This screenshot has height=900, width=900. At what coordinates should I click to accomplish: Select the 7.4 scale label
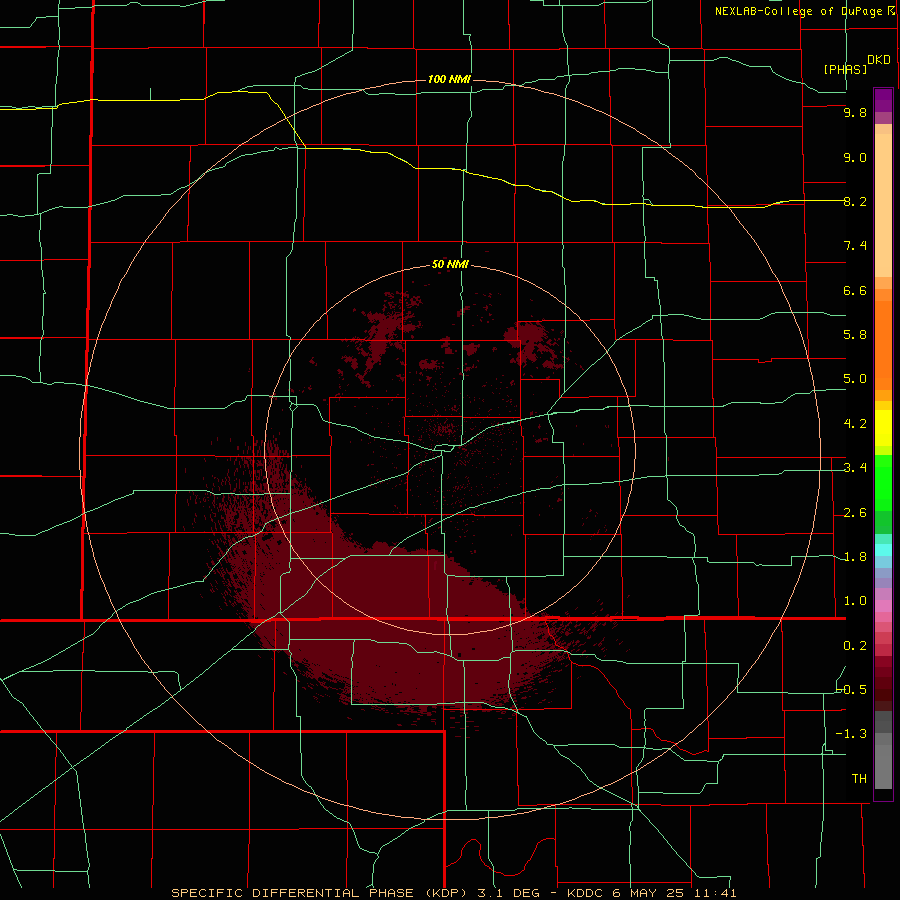point(855,246)
